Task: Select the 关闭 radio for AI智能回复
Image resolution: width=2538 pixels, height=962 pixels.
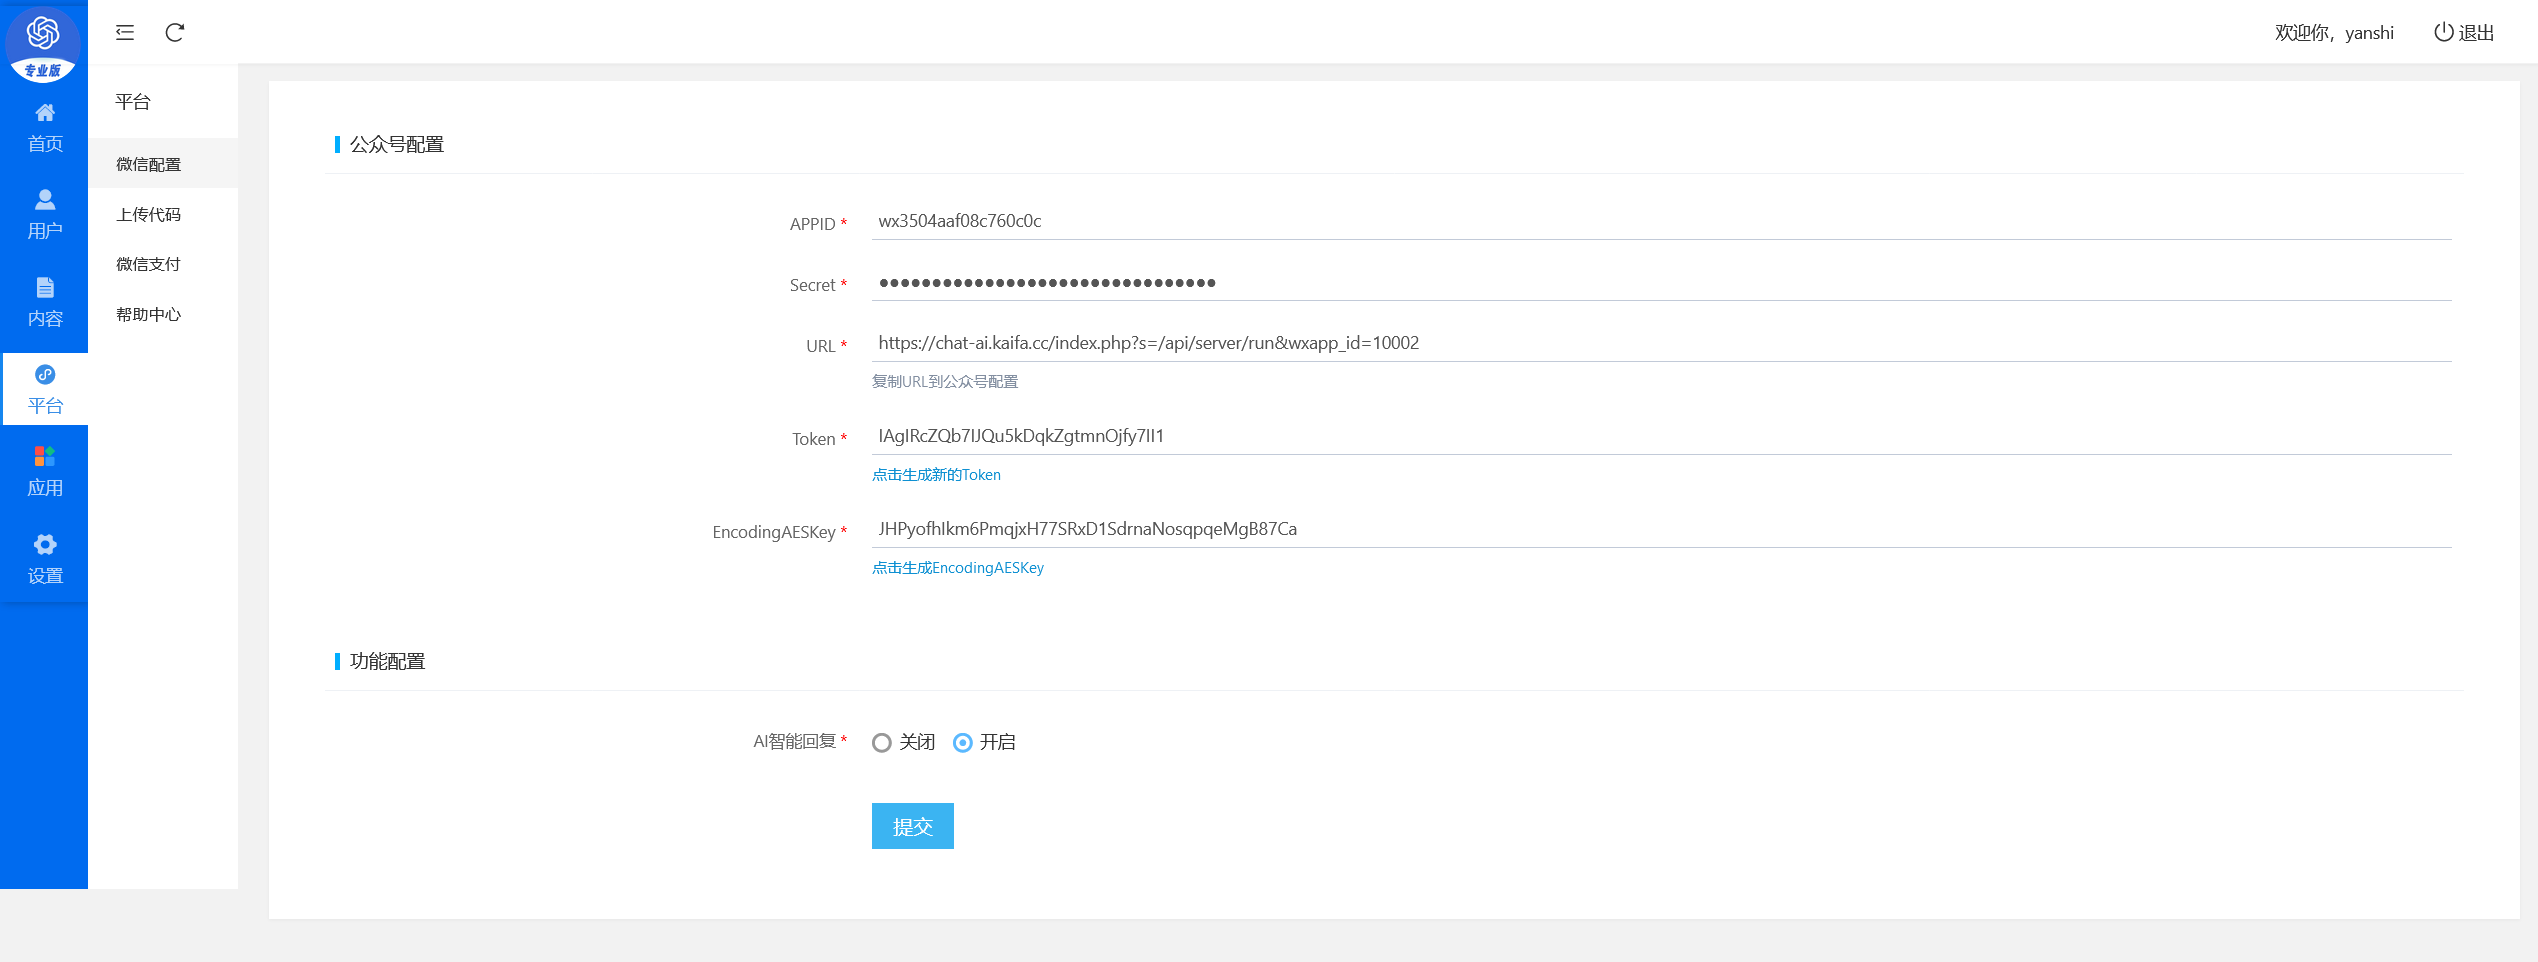Action: coord(881,743)
